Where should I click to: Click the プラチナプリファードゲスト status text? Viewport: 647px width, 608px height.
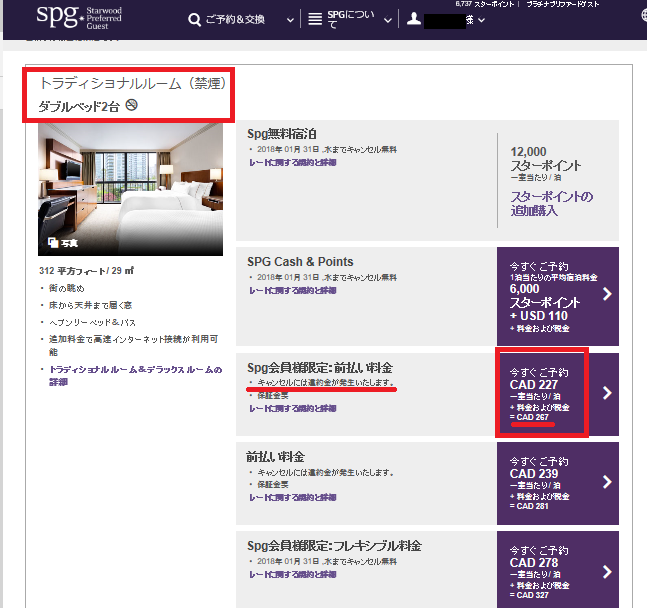[x=563, y=4]
